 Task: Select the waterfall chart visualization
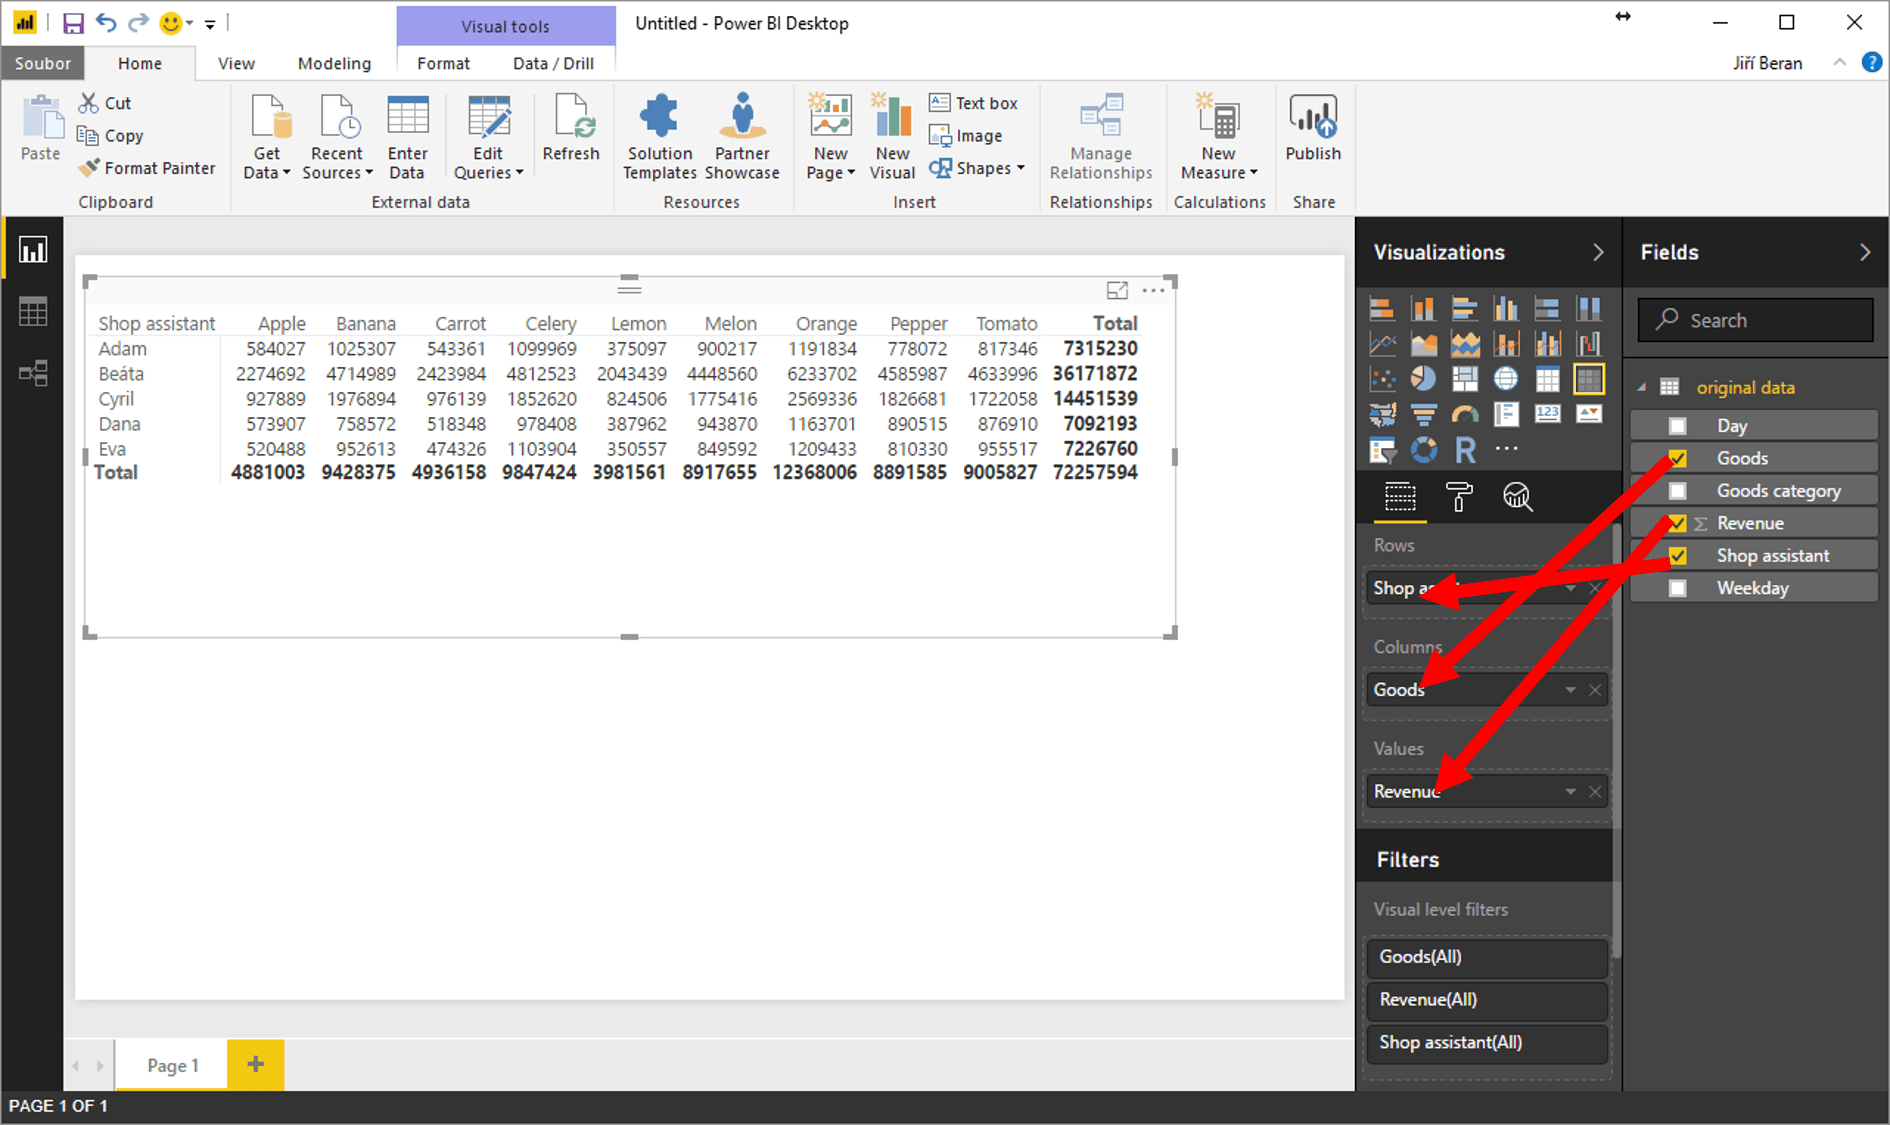[x=1588, y=345]
